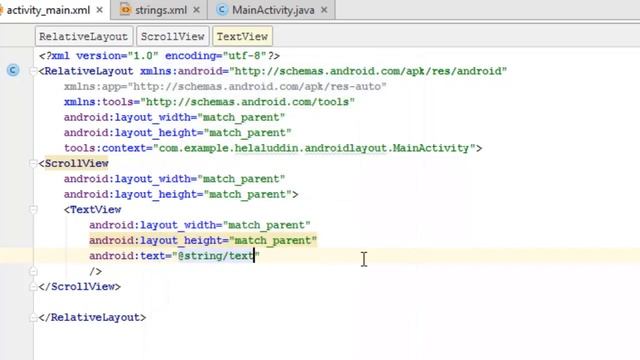Select the RelativeLayout breadcrumb
The width and height of the screenshot is (640, 360).
tap(84, 37)
